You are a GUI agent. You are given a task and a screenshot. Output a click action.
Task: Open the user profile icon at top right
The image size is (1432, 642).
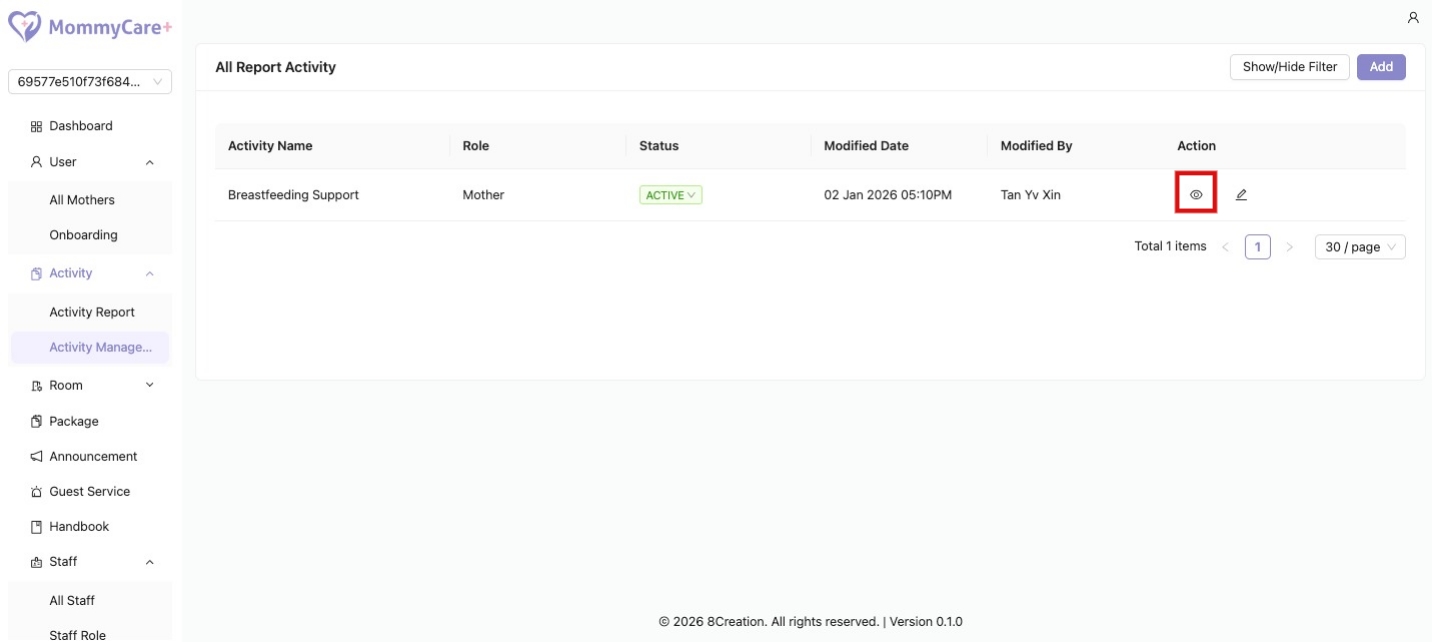[1412, 17]
